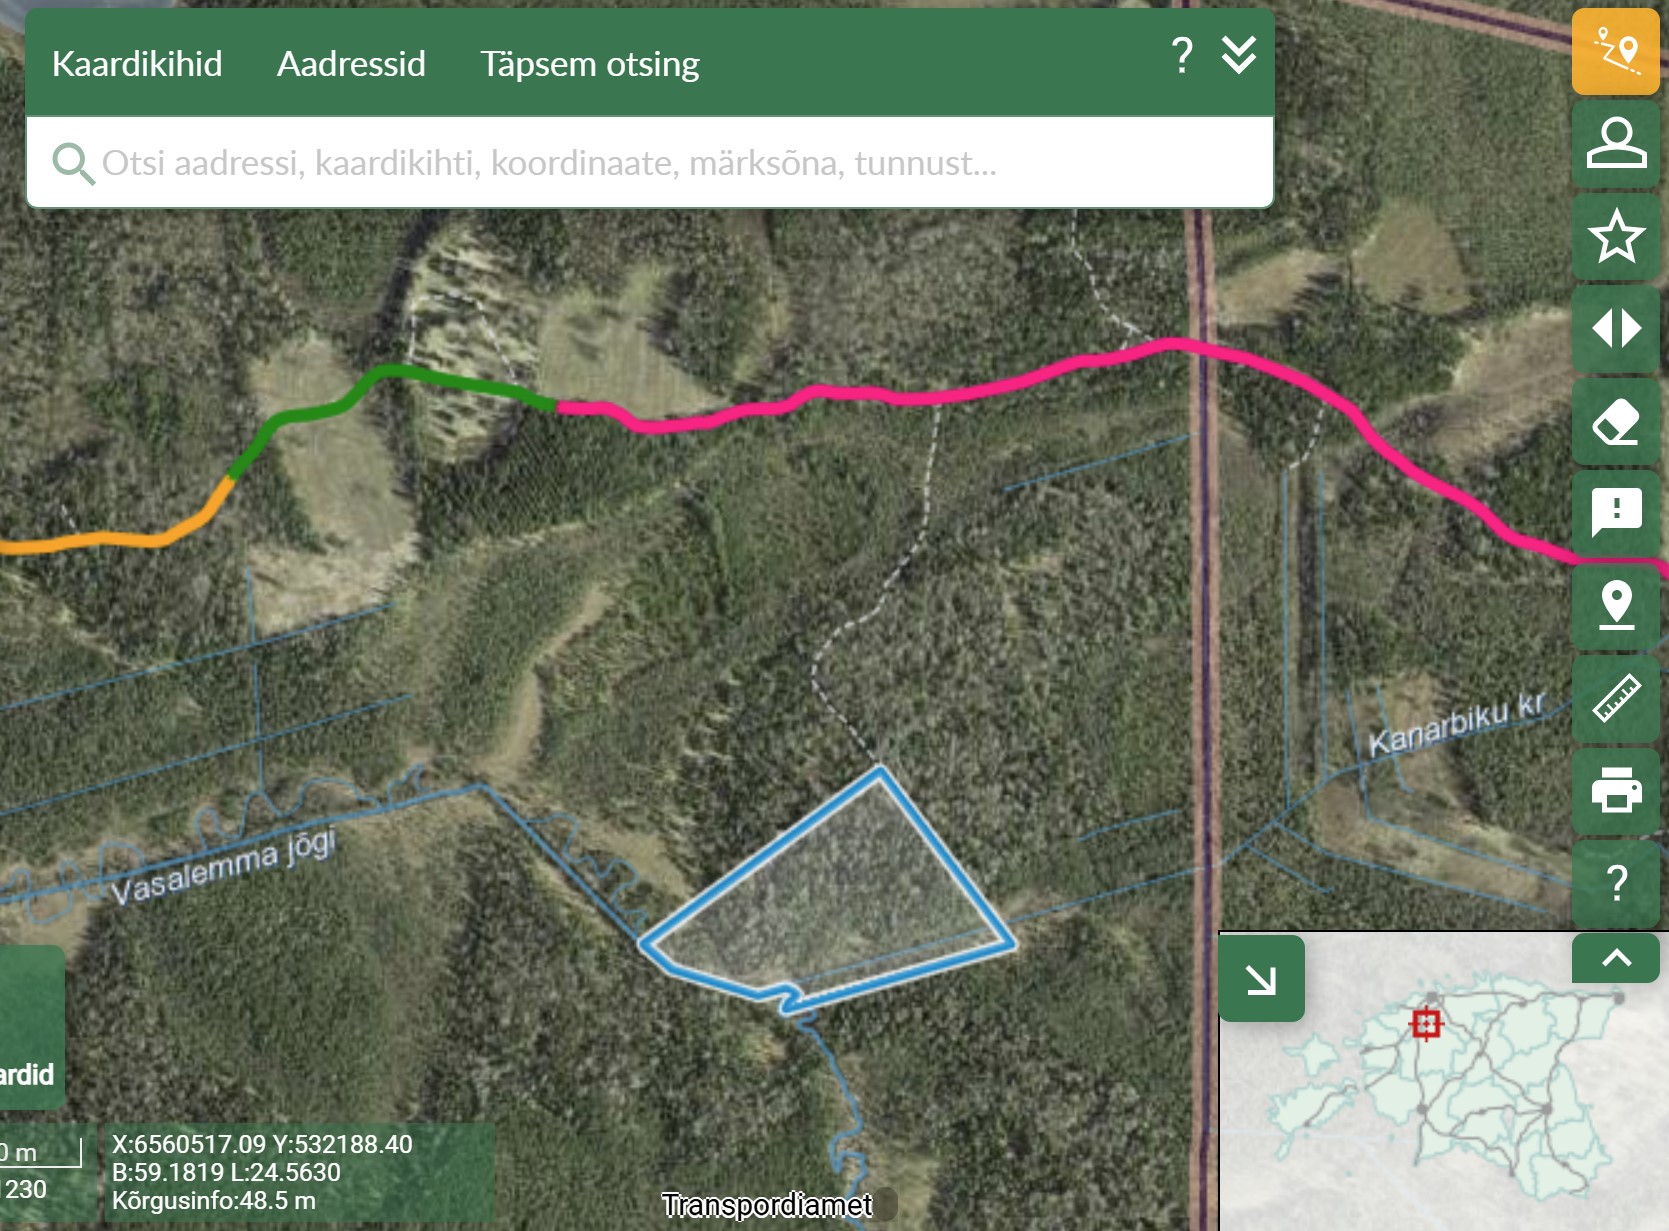
Task: Open help question mark in sidebar
Action: (1616, 883)
